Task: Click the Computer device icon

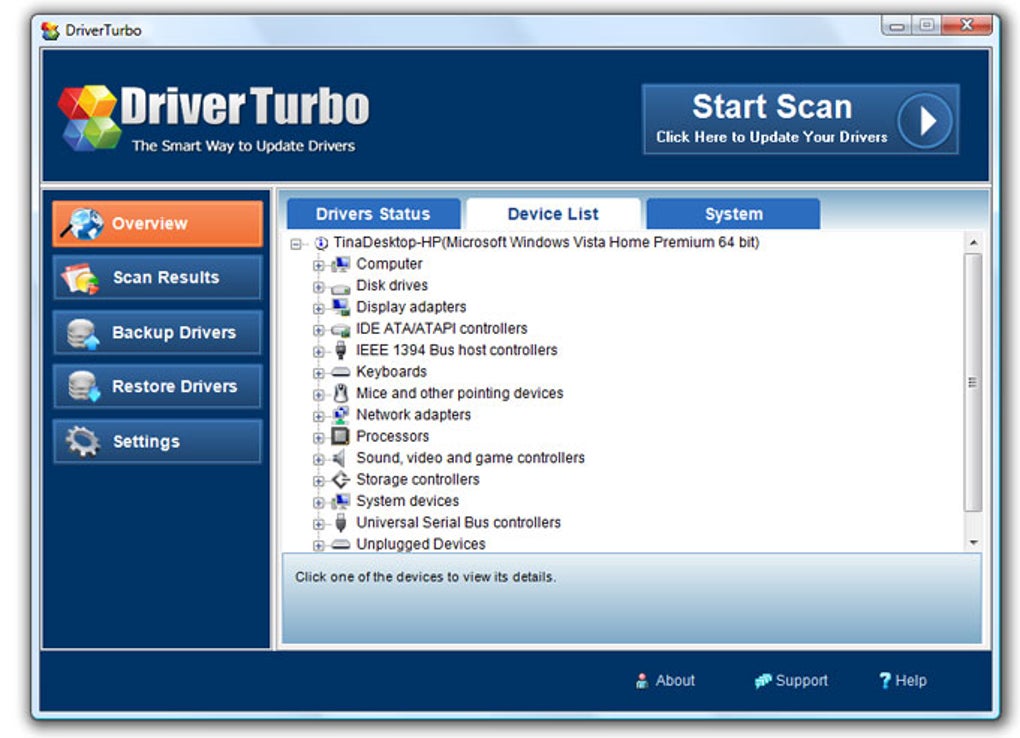Action: tap(340, 264)
